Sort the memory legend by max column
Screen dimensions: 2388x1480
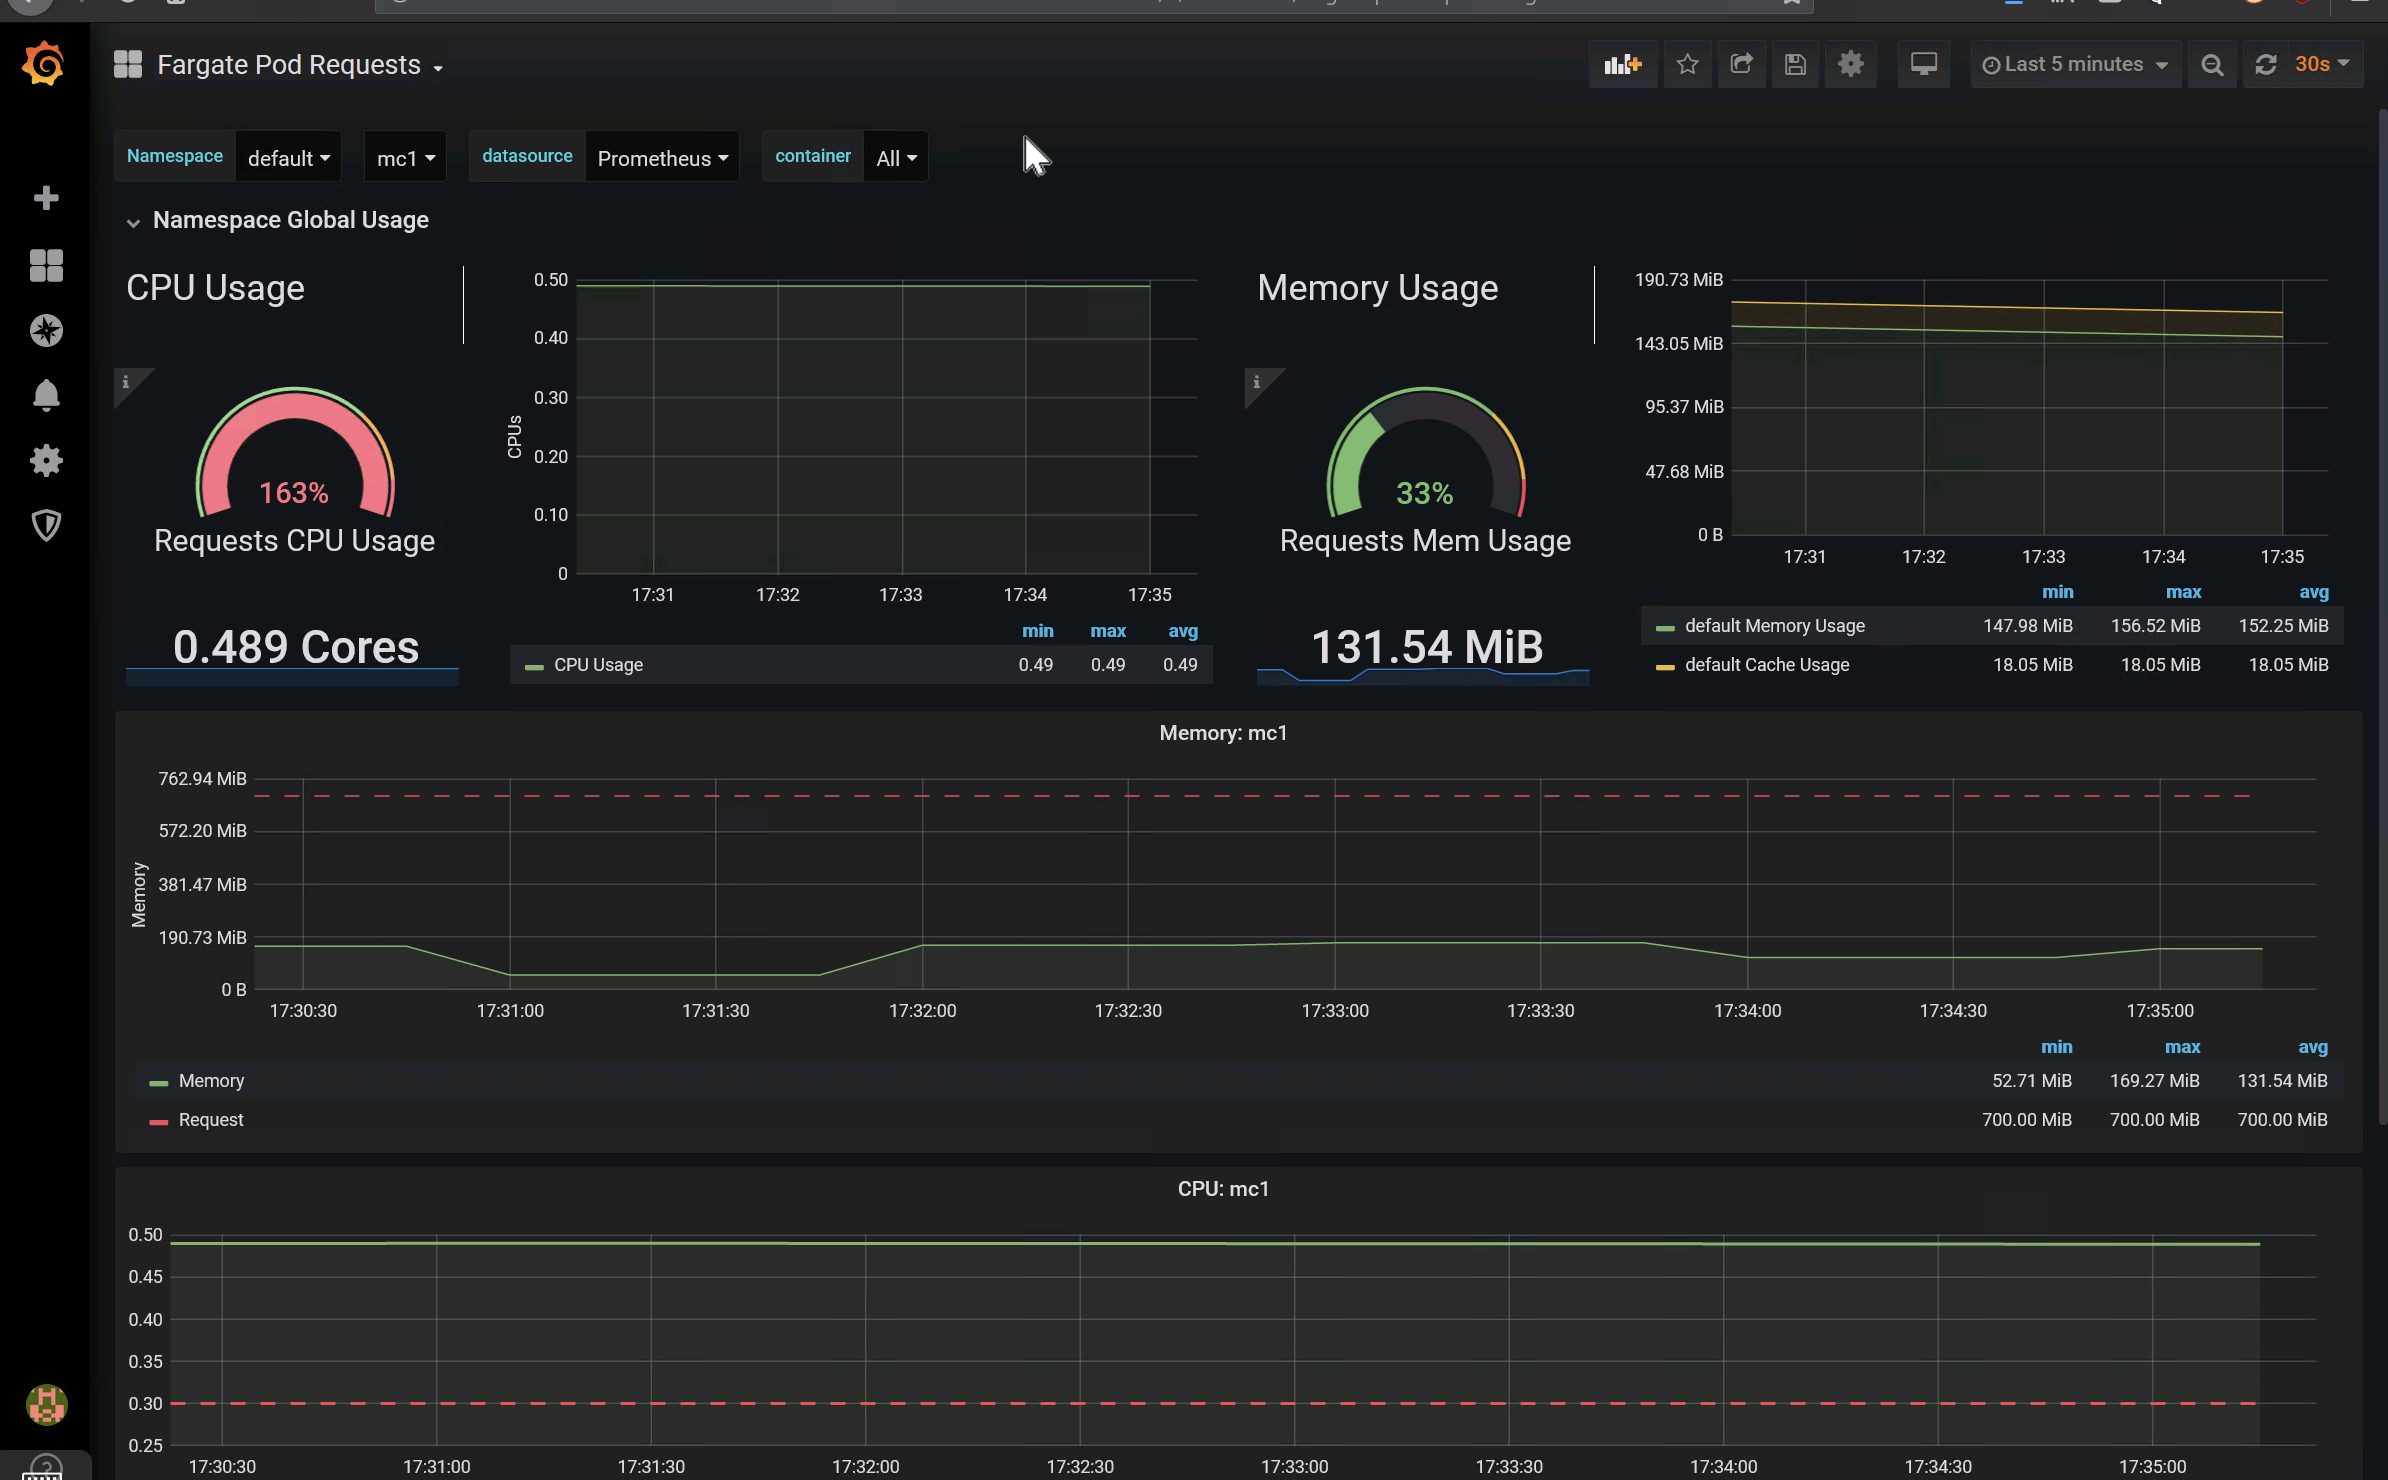2182,1047
